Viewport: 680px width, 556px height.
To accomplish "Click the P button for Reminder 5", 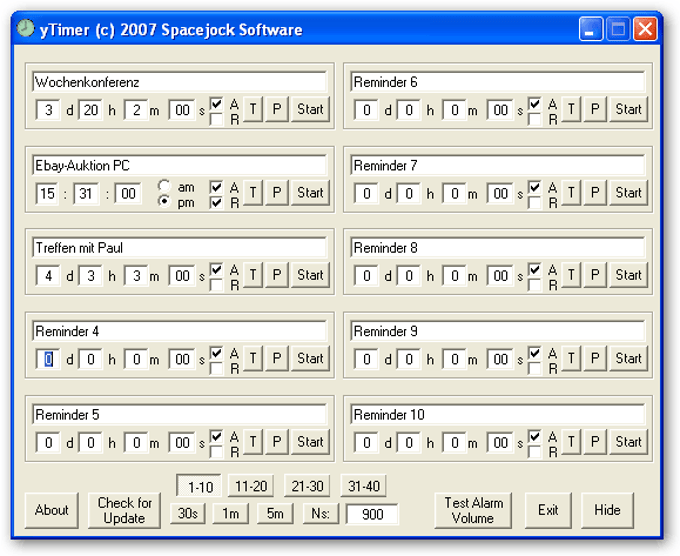I will 277,442.
